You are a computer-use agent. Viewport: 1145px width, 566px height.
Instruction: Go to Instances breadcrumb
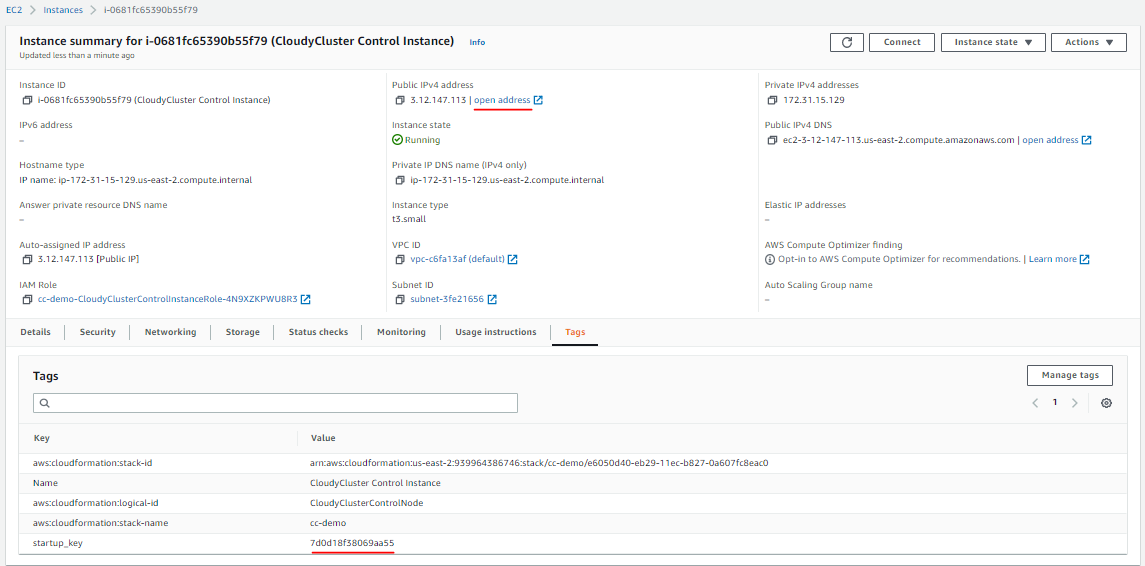click(x=63, y=10)
